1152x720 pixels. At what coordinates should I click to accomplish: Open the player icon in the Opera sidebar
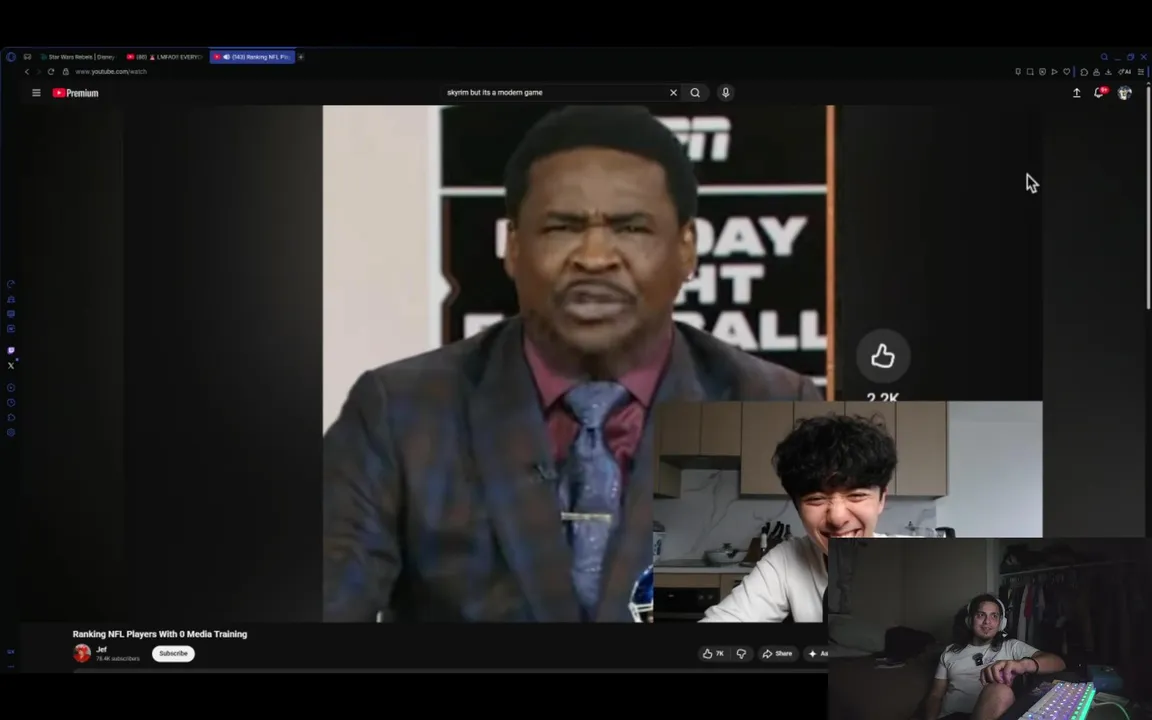click(11, 387)
